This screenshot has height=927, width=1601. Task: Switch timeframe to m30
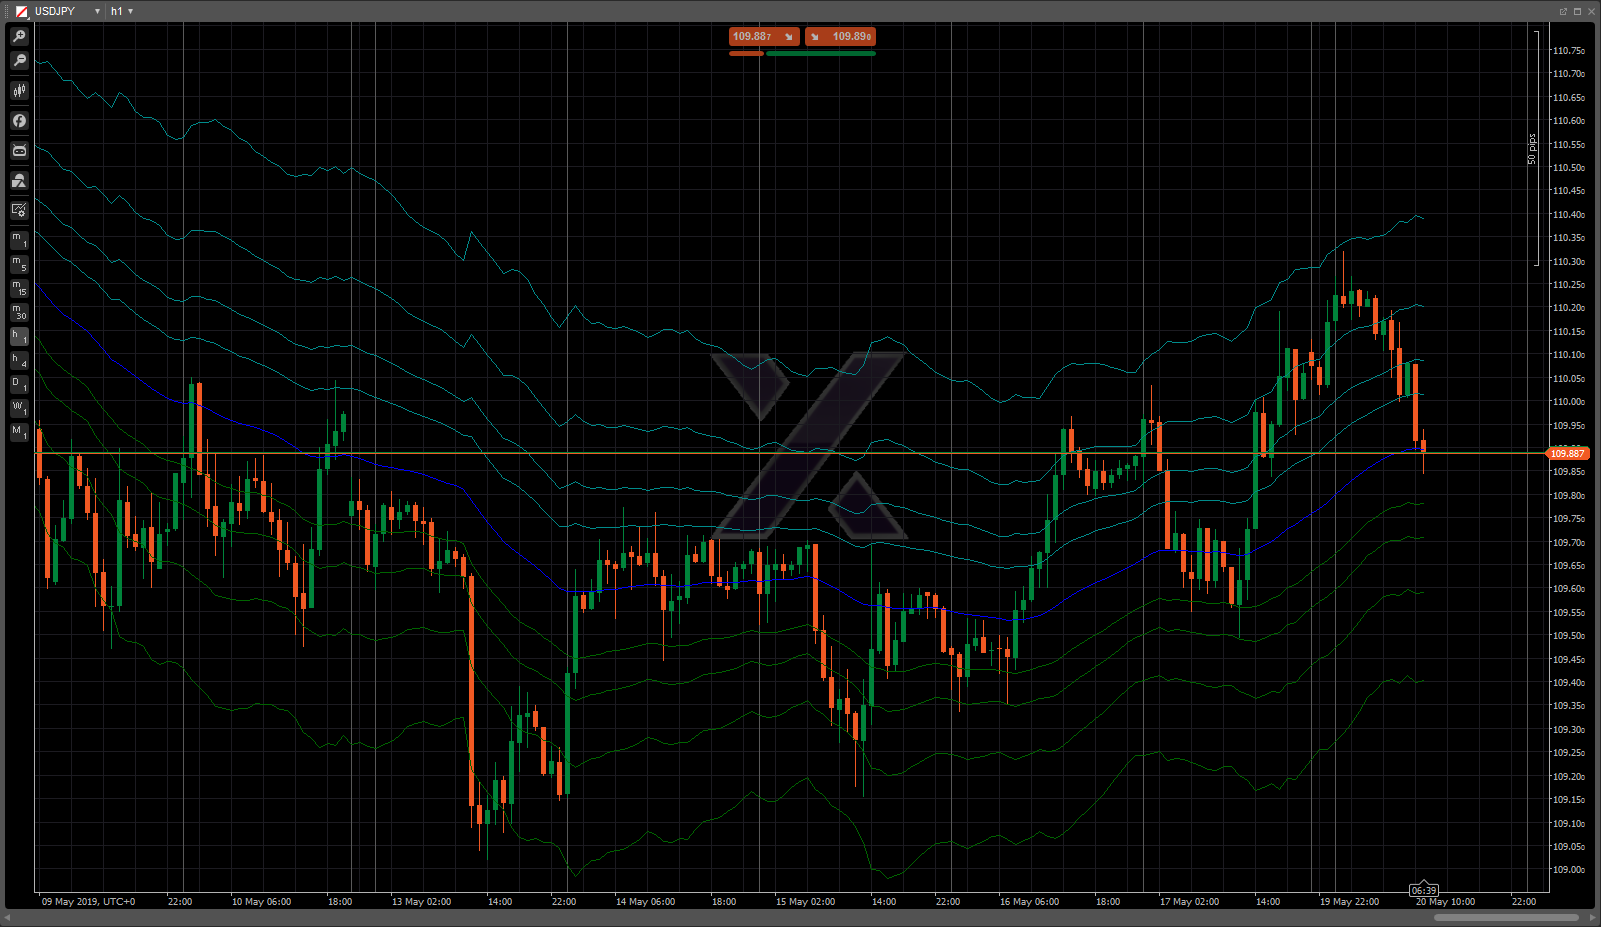point(19,312)
